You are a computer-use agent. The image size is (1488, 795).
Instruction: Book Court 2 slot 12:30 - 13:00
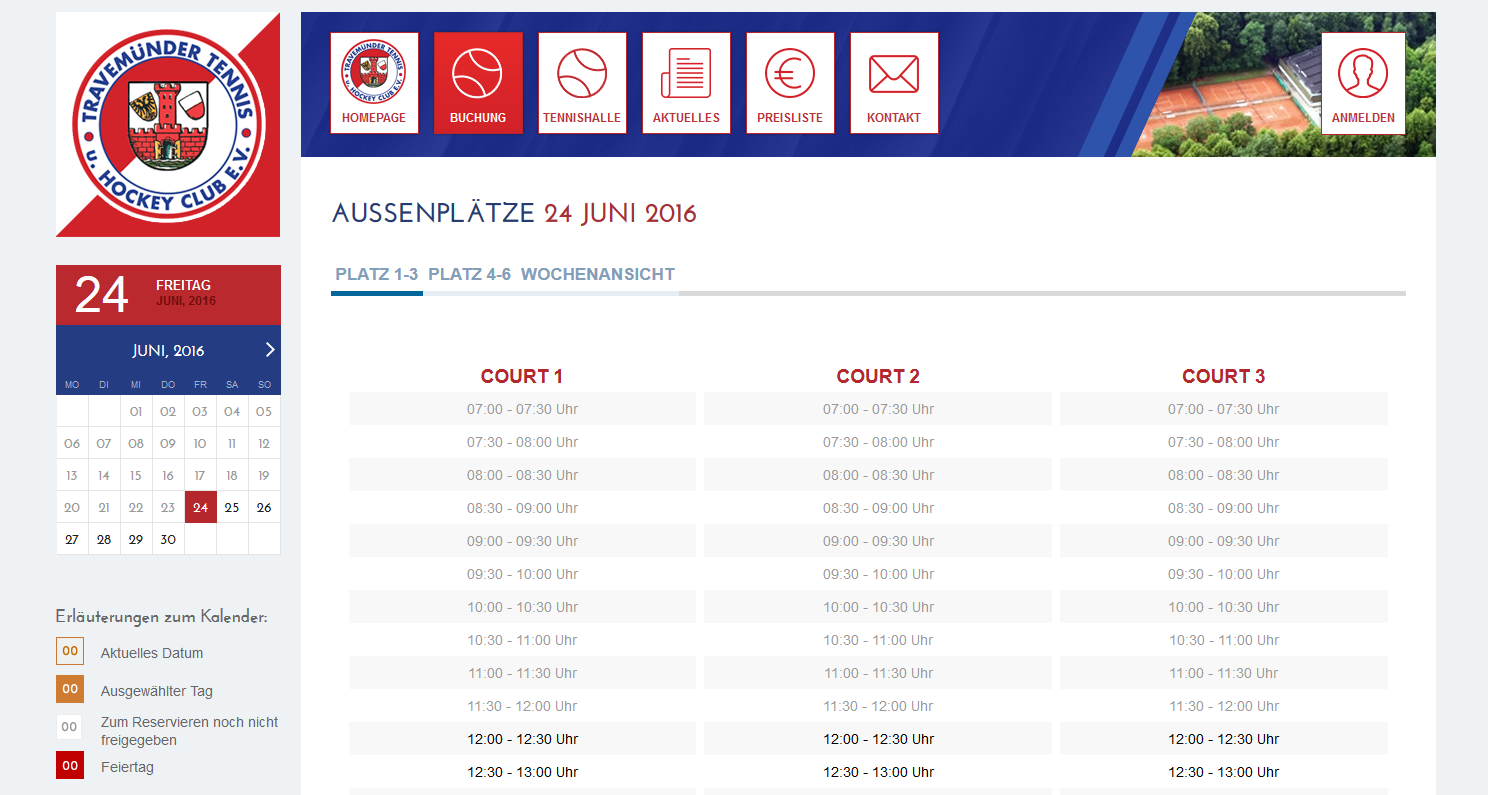coord(878,772)
